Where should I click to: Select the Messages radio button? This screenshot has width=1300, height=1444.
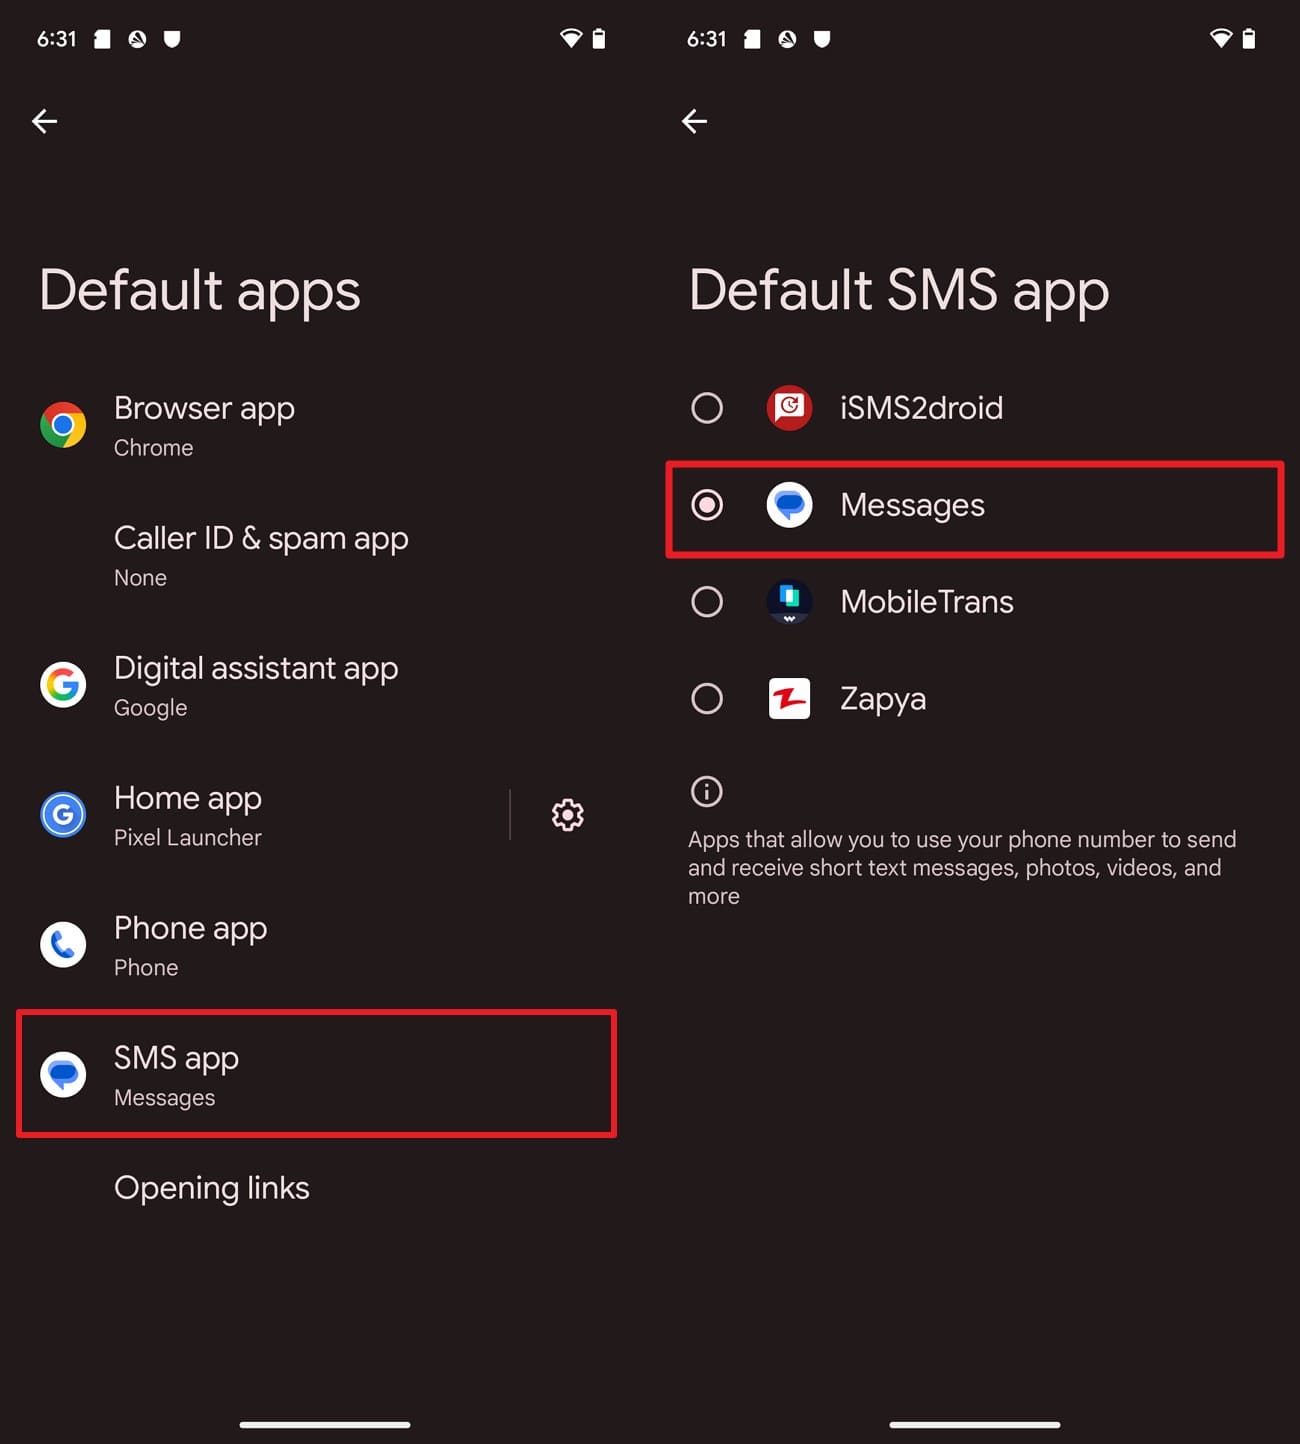pos(707,505)
